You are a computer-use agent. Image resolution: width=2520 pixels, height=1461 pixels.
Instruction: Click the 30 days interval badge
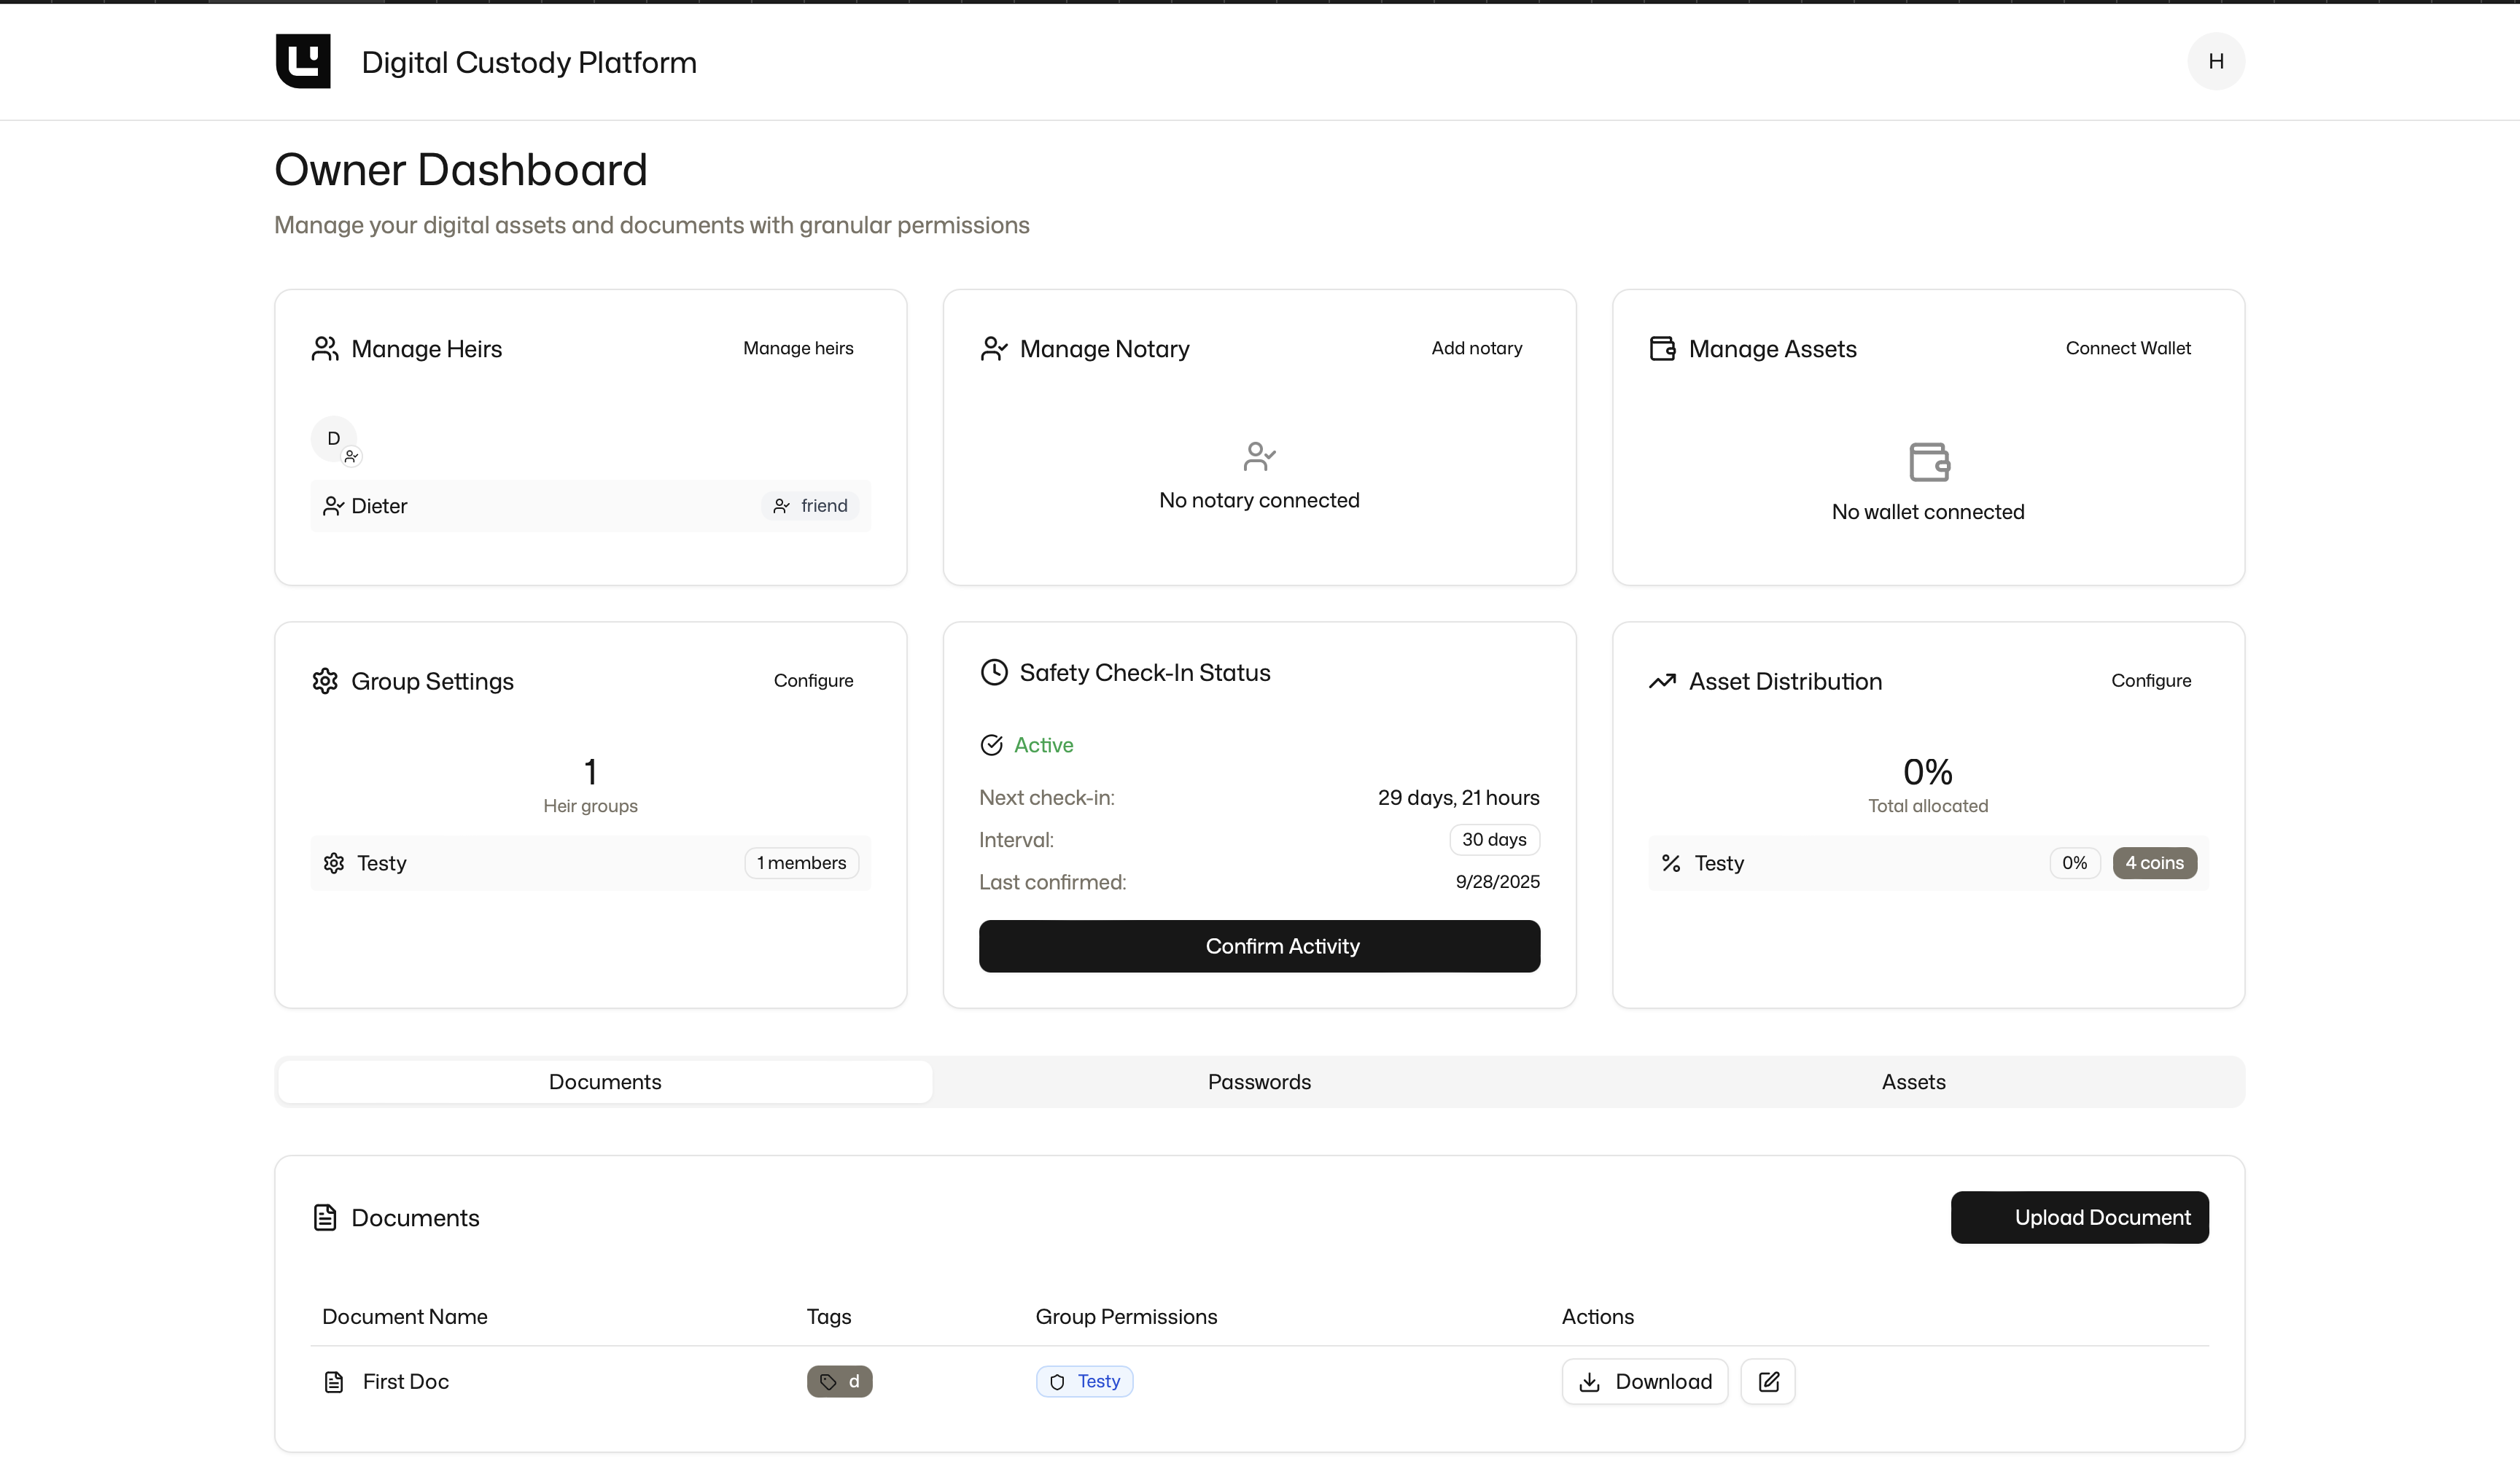[1494, 840]
